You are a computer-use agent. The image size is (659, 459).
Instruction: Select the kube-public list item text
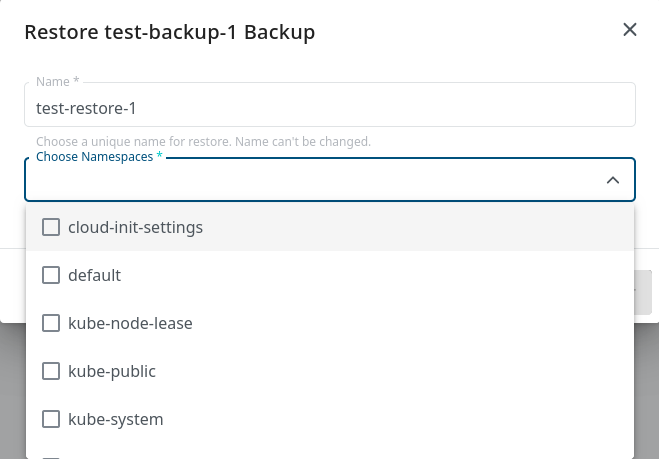coord(112,371)
